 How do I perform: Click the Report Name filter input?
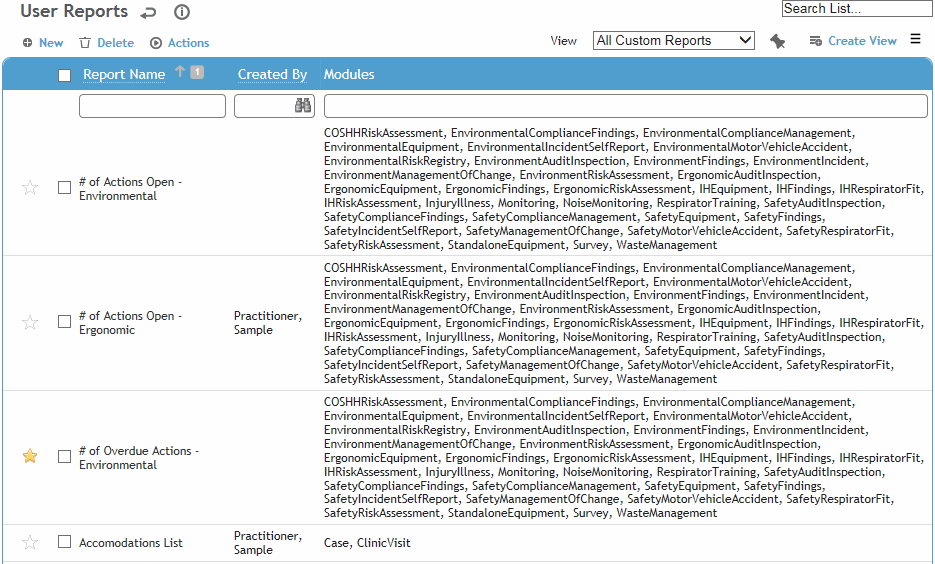153,106
